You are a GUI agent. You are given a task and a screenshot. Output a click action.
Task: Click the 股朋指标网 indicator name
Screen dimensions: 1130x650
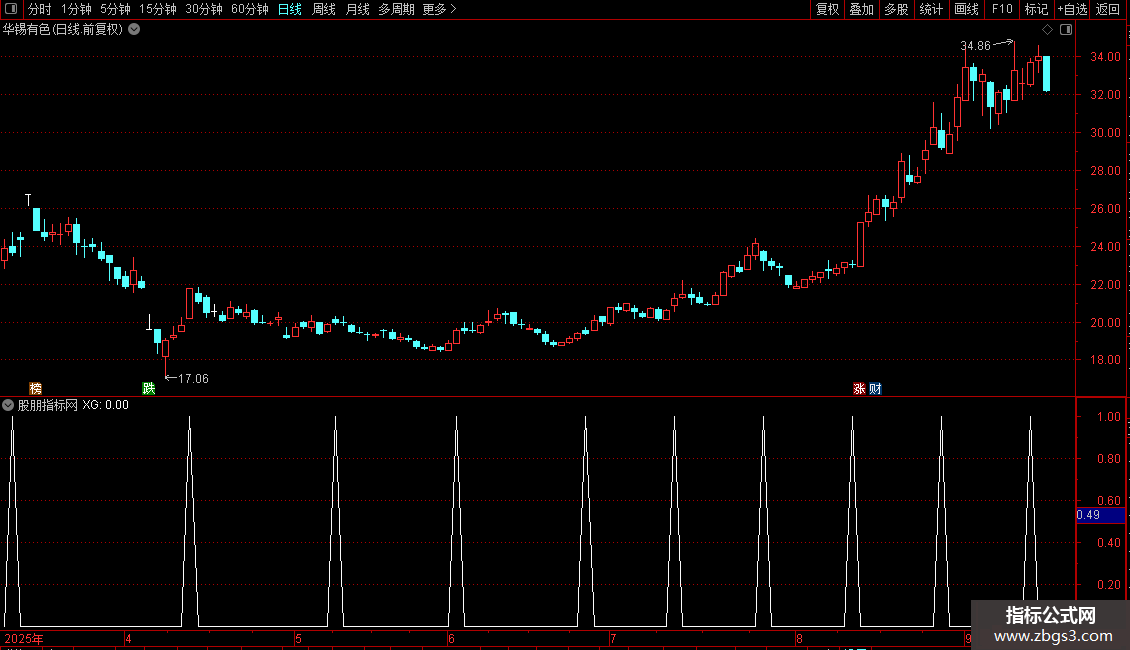click(48, 405)
